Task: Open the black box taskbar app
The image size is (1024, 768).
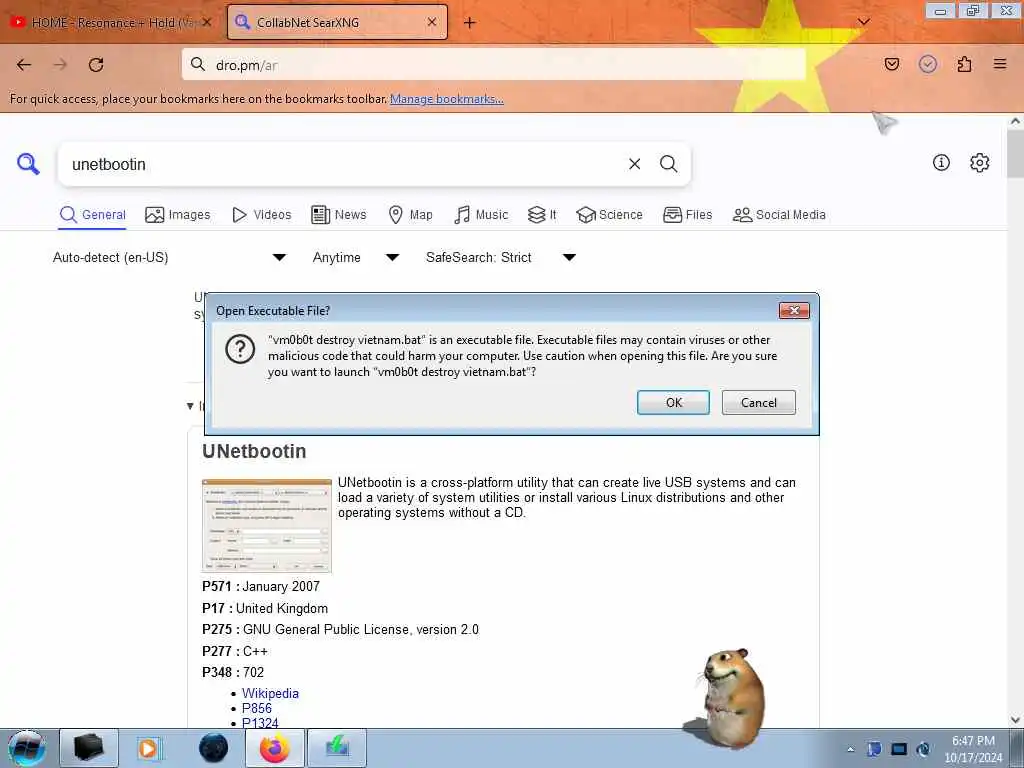Action: (89, 748)
